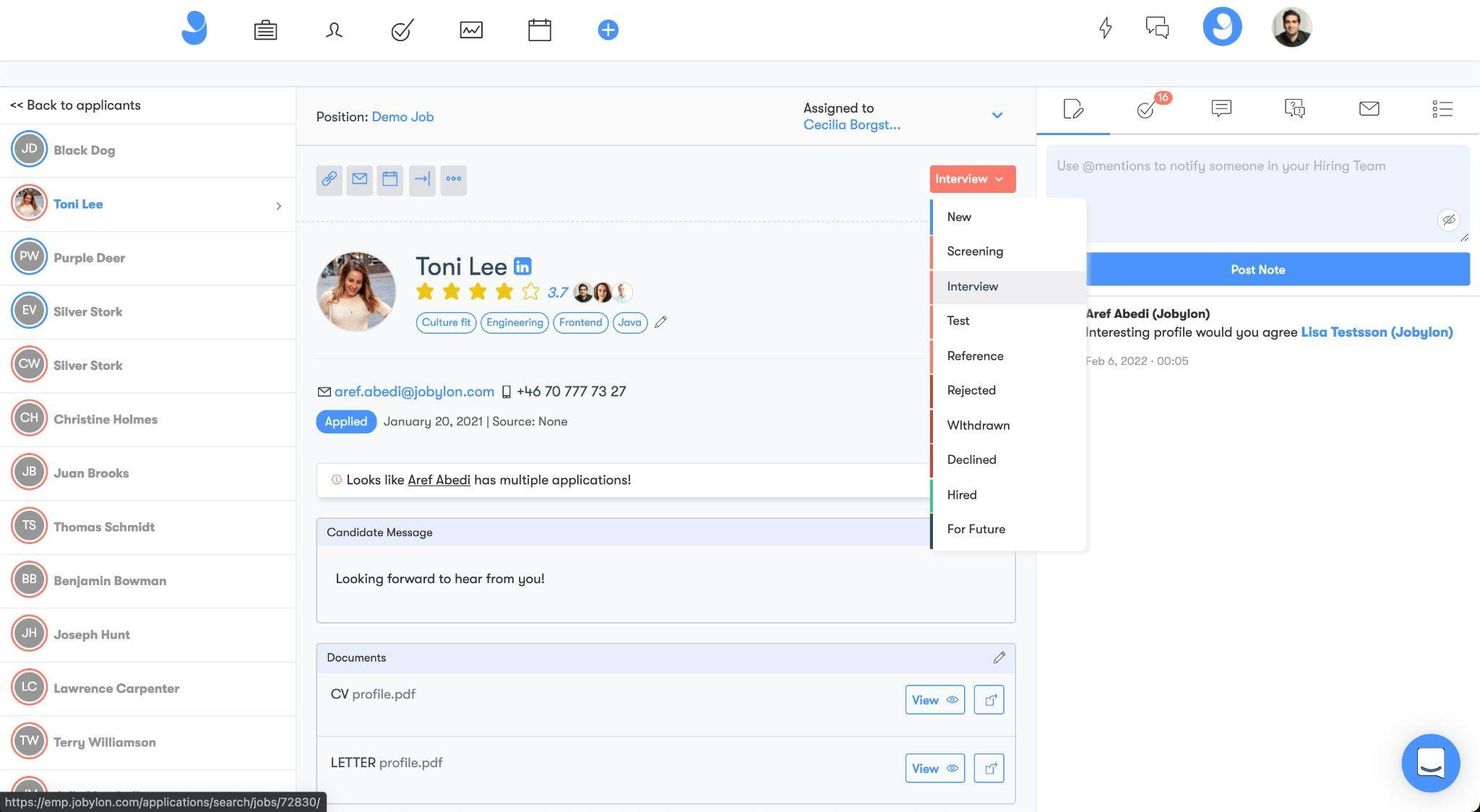
Task: Select Interview status option
Action: click(1008, 286)
